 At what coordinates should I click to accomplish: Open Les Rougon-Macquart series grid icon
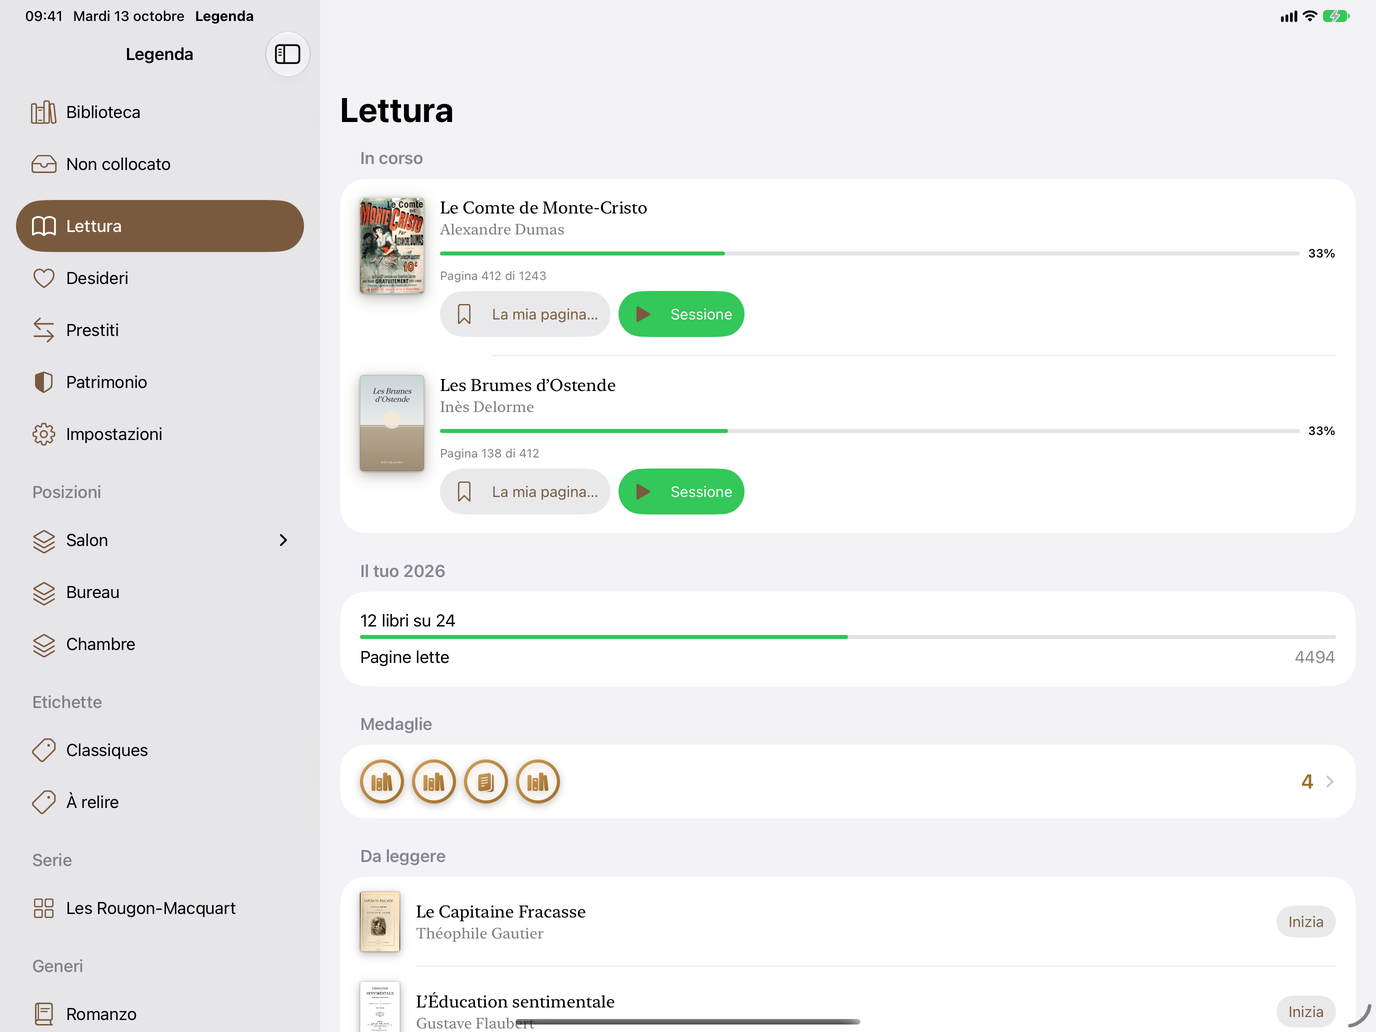44,908
